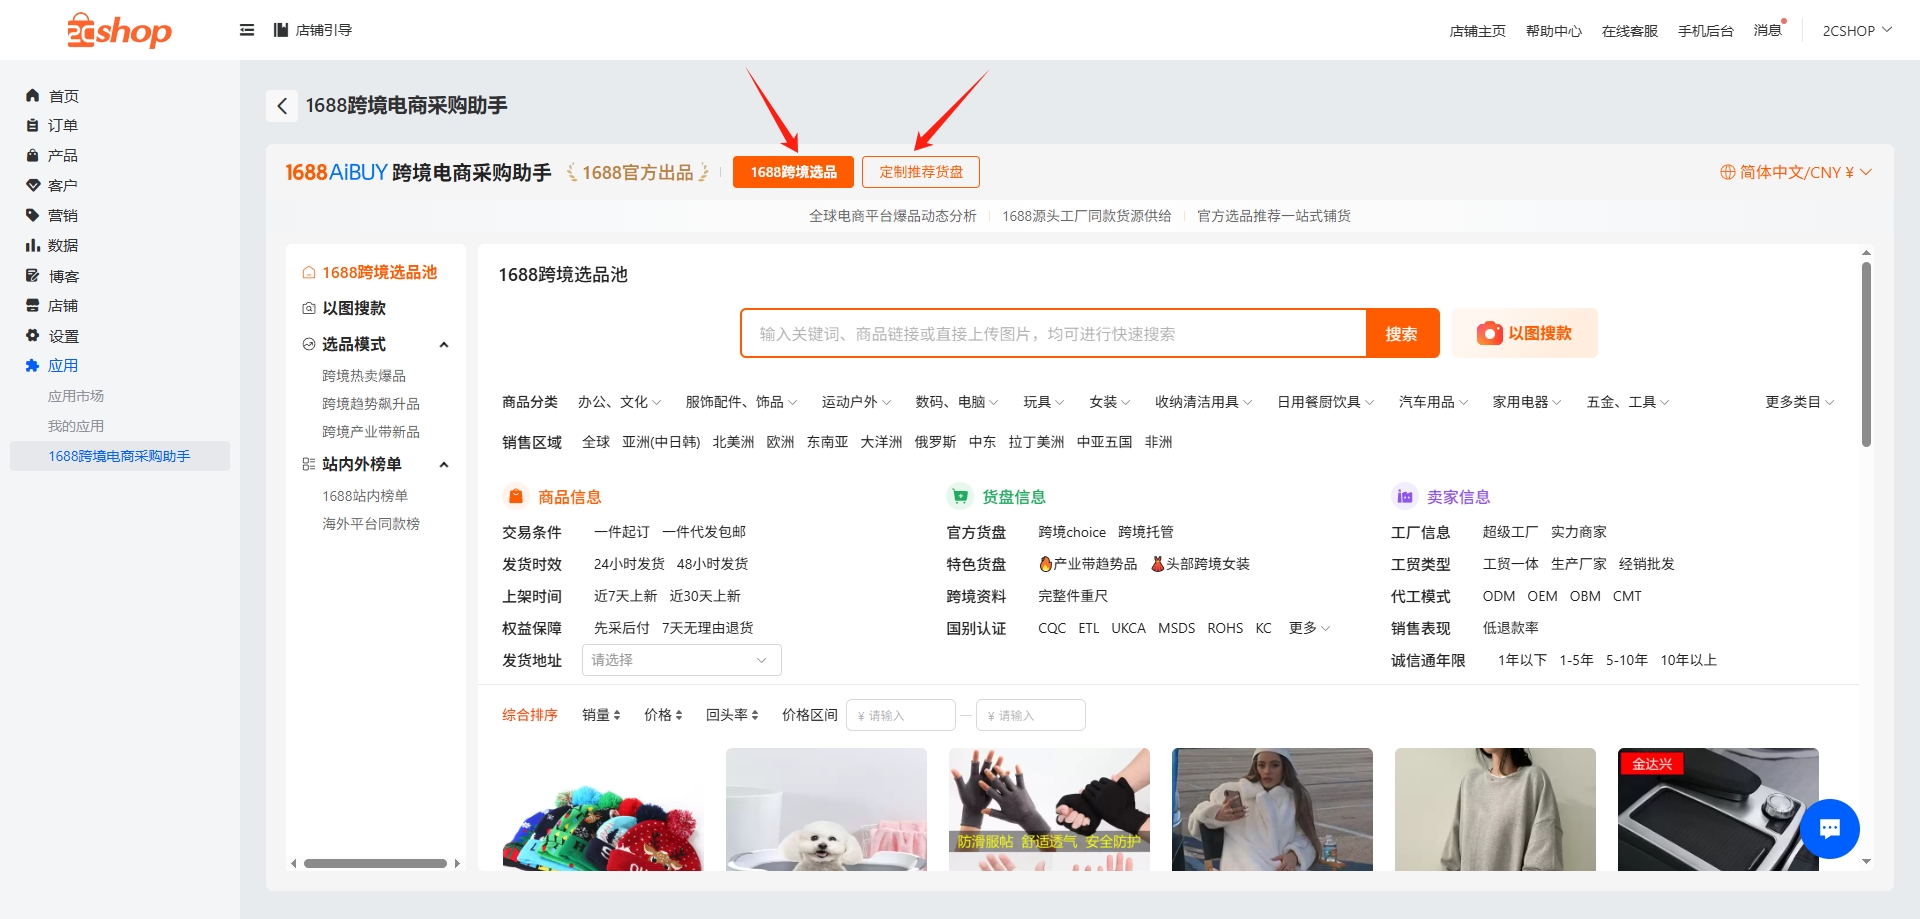Open the 帮助中心 link in header
This screenshot has height=919, width=1920.
[x=1553, y=31]
